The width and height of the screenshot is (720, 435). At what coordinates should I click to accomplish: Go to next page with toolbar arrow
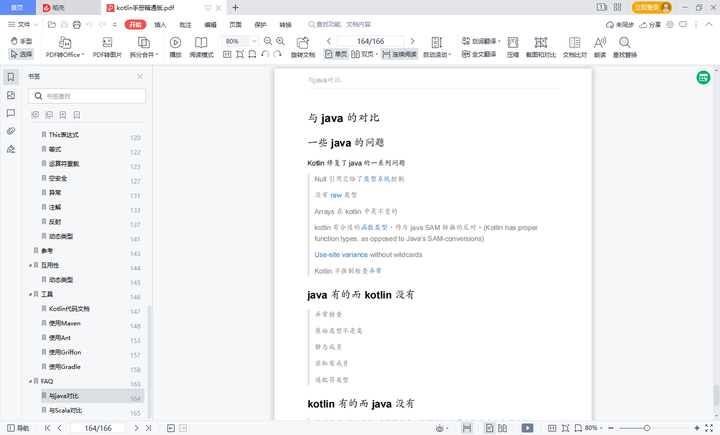click(412, 41)
